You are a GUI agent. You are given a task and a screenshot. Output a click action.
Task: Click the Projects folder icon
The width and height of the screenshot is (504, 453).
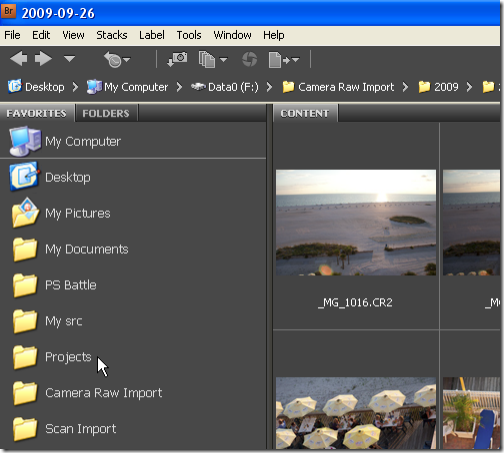click(25, 357)
